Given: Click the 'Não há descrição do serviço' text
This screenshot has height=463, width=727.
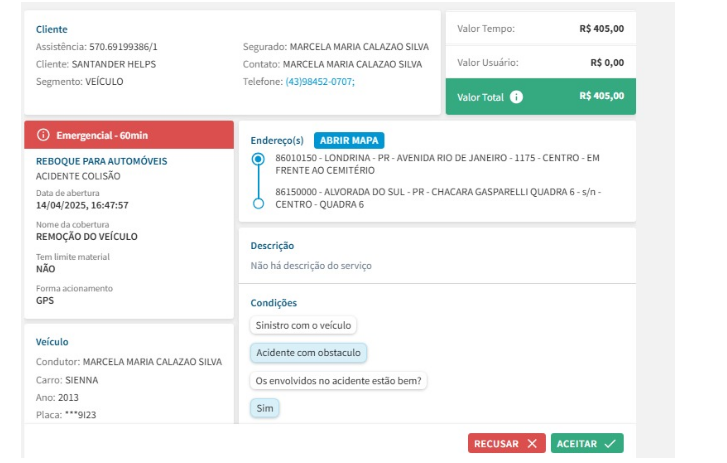Looking at the screenshot, I should pyautogui.click(x=311, y=266).
